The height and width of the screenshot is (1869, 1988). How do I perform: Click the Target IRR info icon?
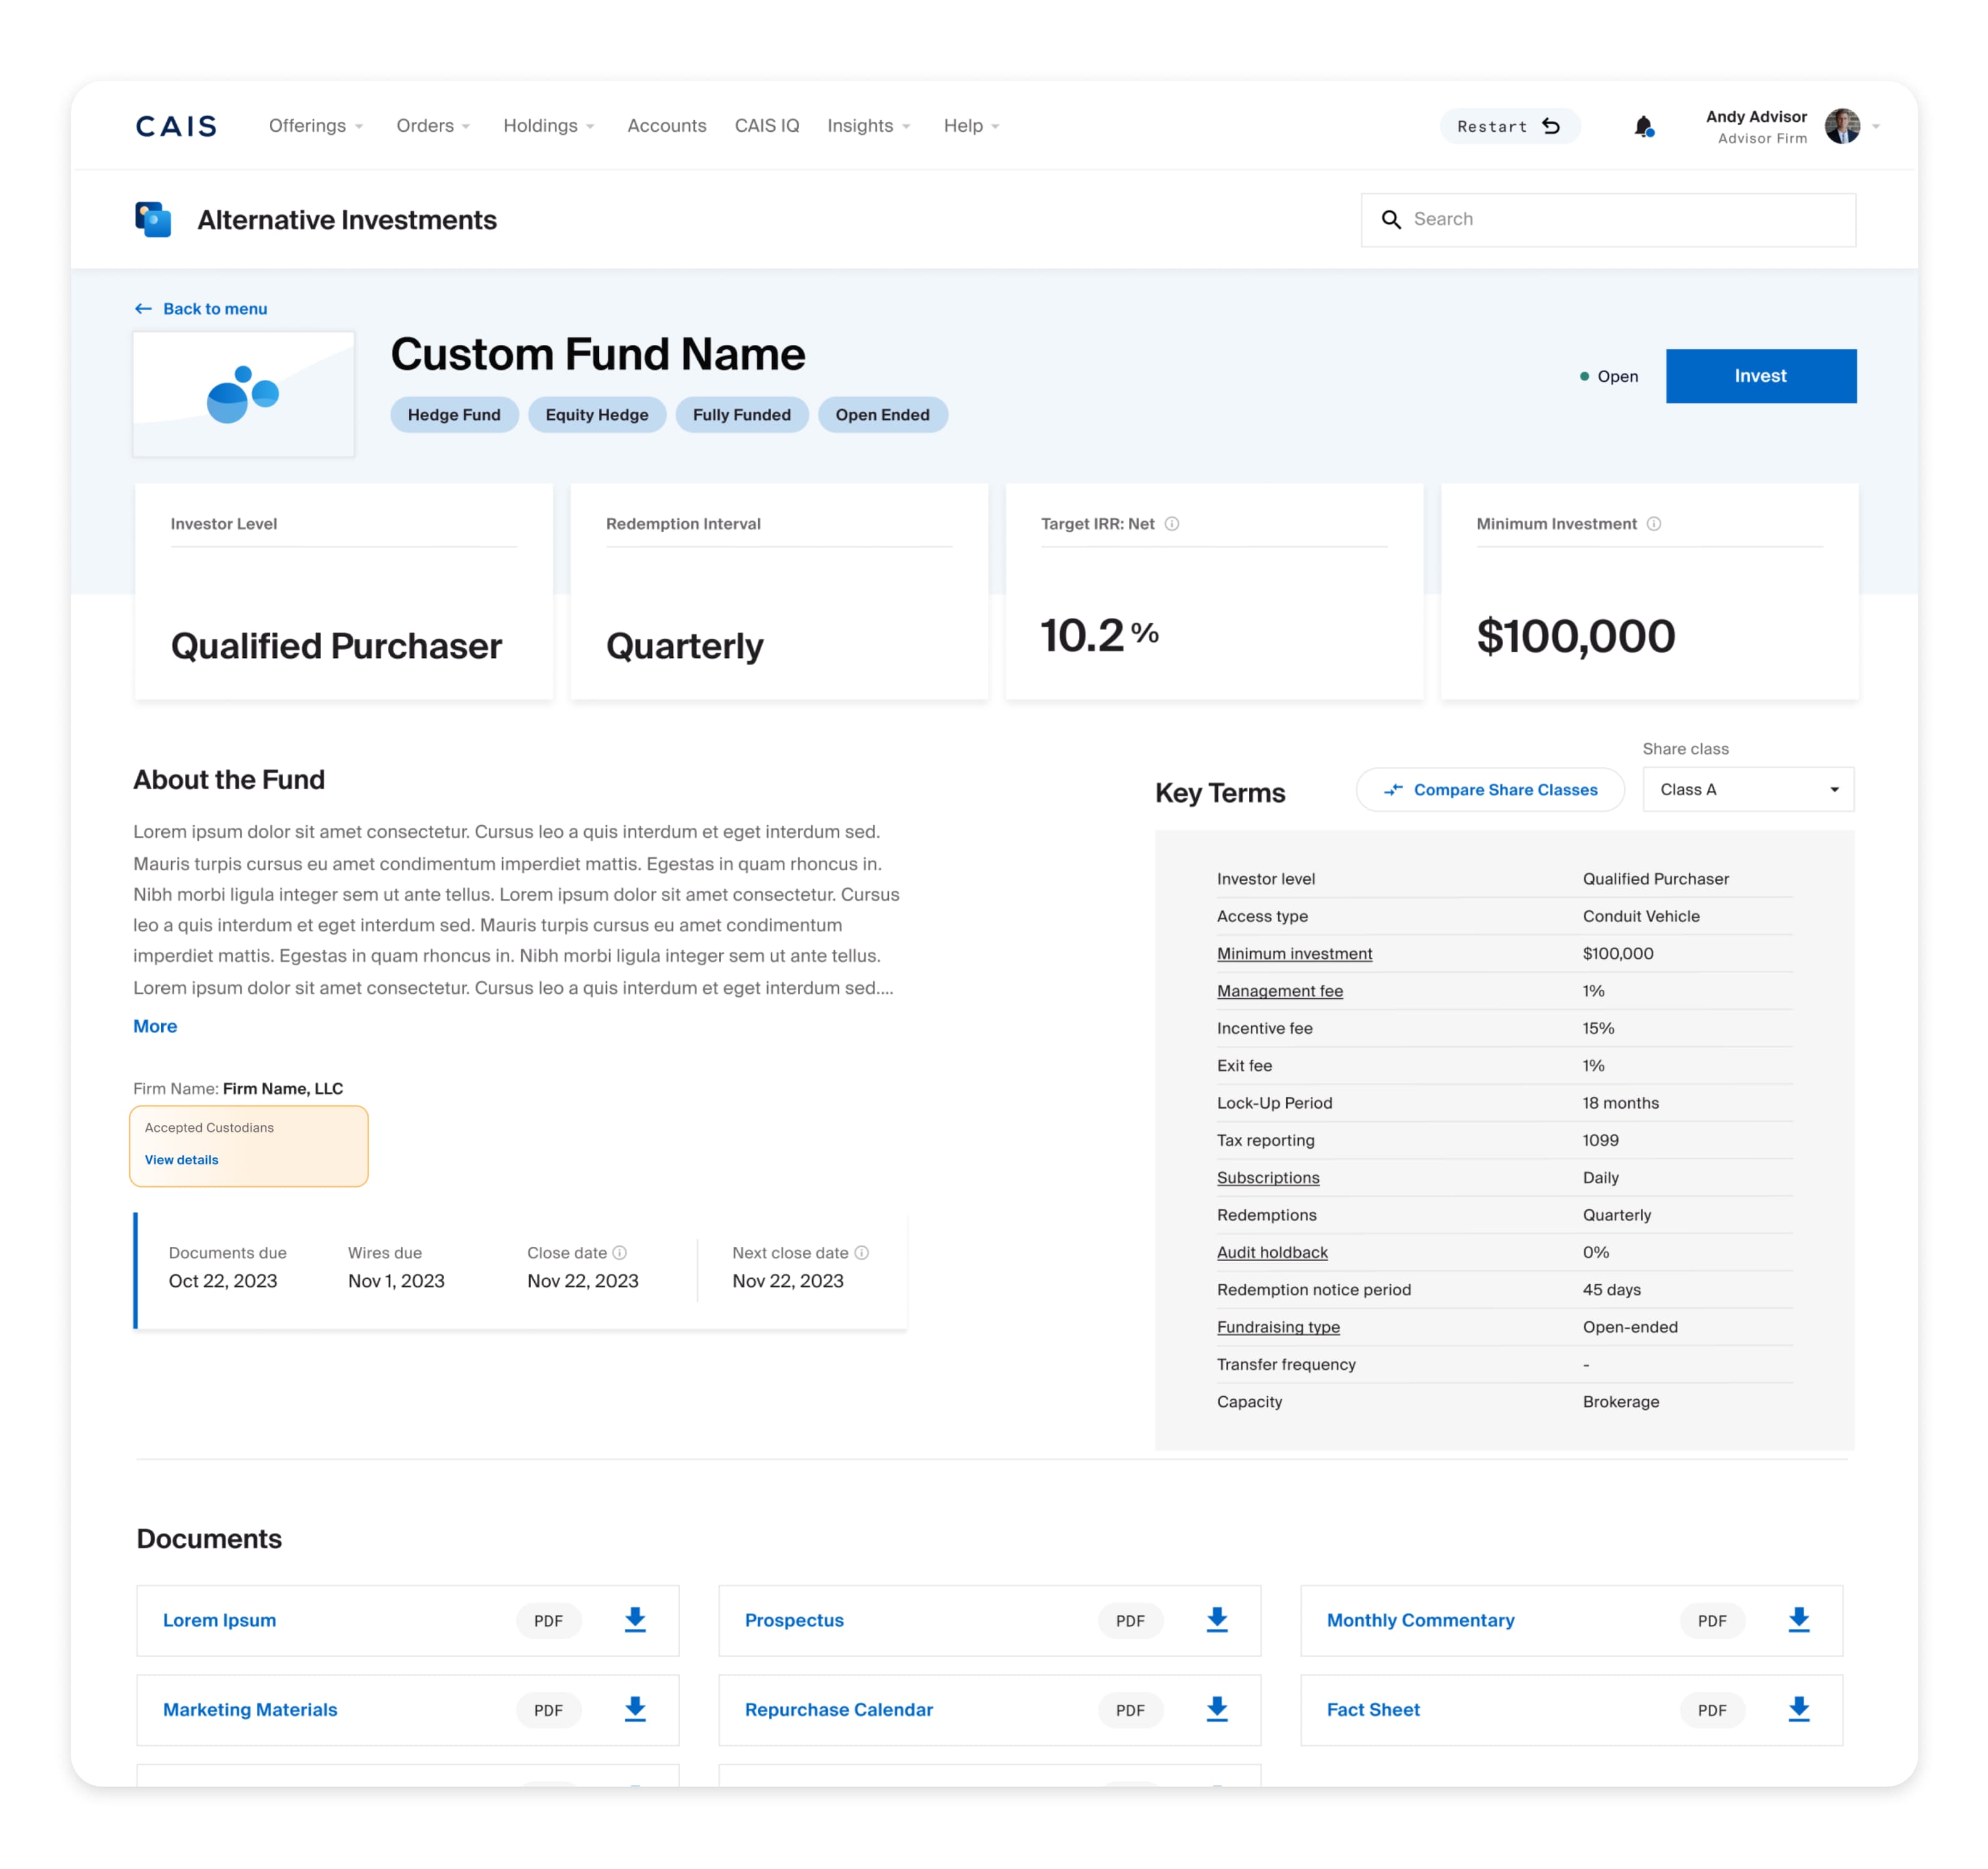[x=1172, y=524]
